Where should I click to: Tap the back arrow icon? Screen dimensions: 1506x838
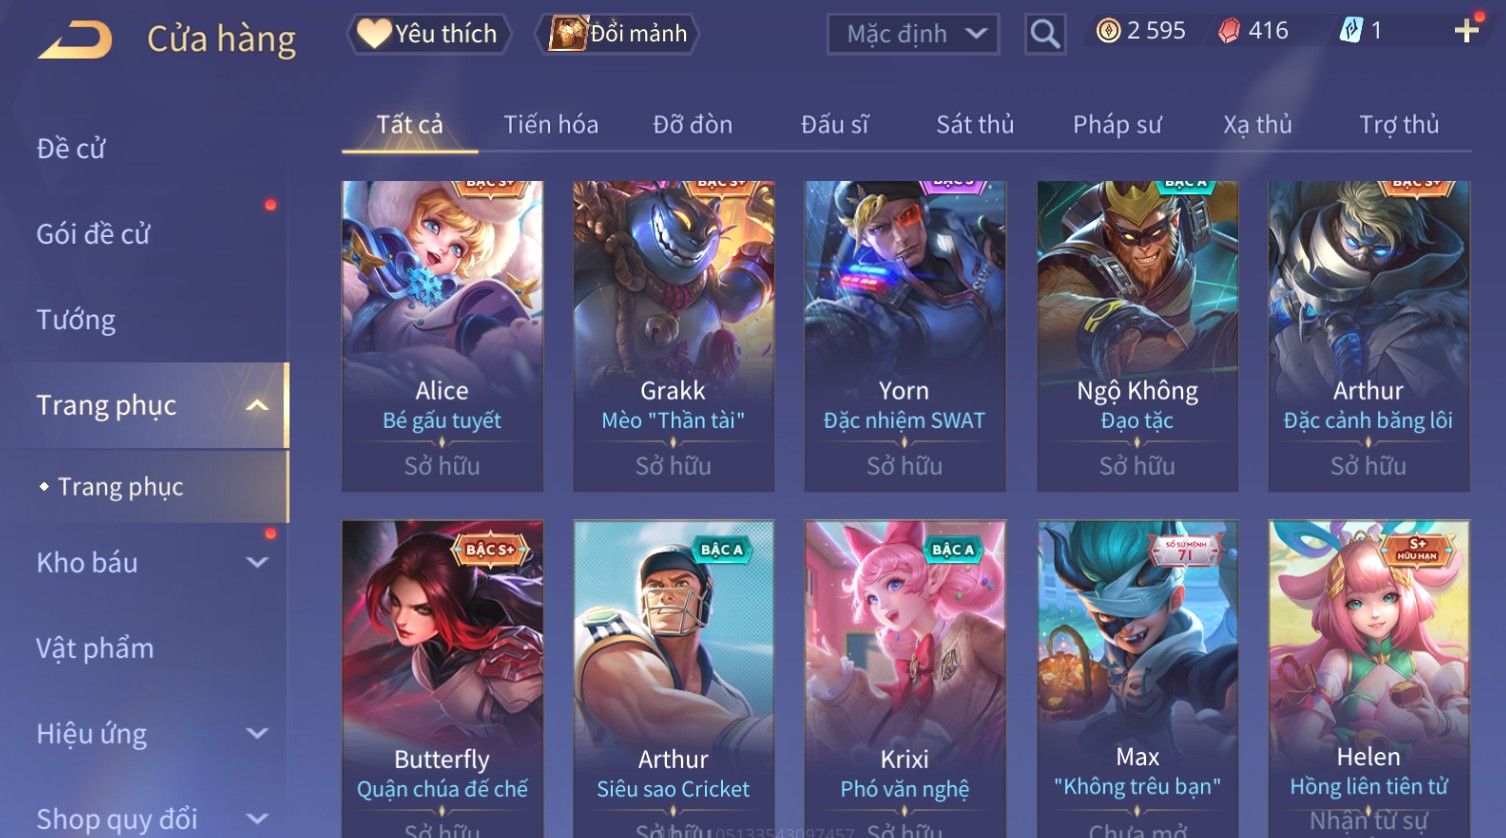click(75, 40)
